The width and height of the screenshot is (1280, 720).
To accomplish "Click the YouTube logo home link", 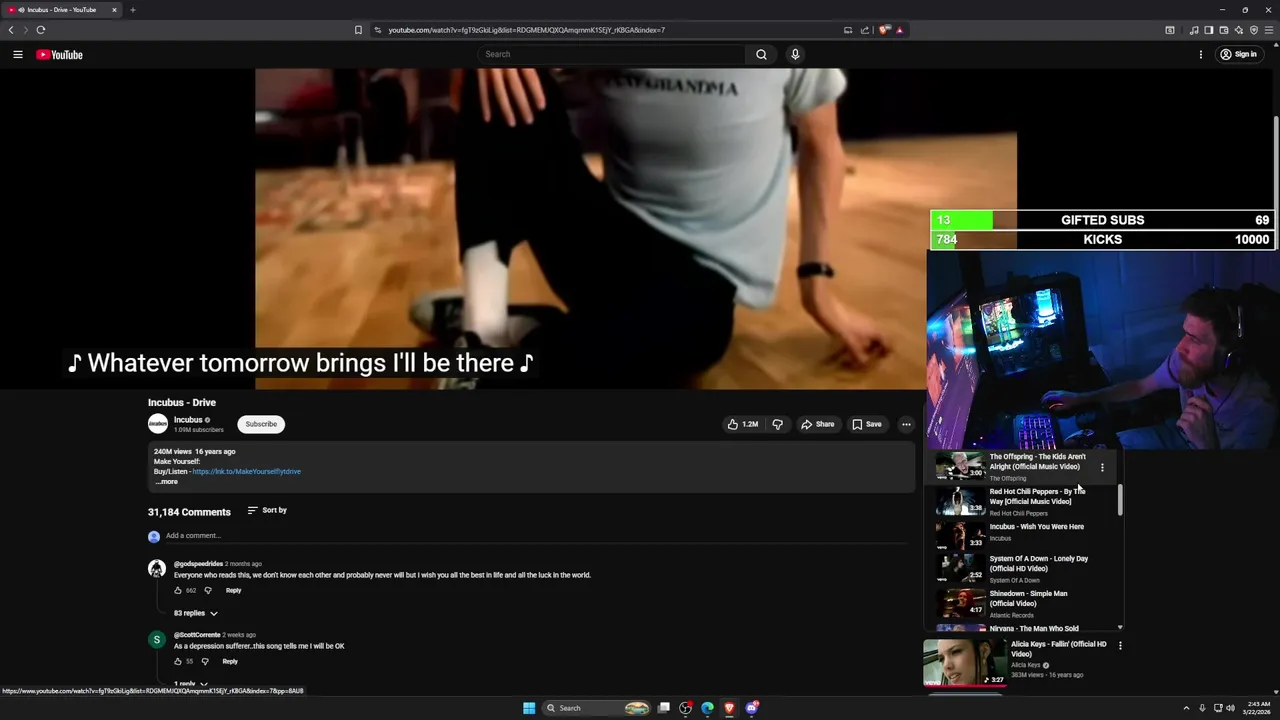I will pos(59,54).
